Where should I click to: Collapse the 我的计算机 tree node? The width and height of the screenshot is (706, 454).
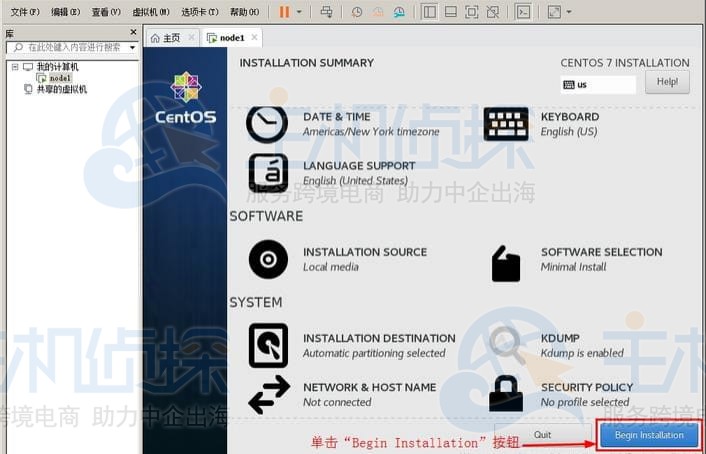pos(15,67)
